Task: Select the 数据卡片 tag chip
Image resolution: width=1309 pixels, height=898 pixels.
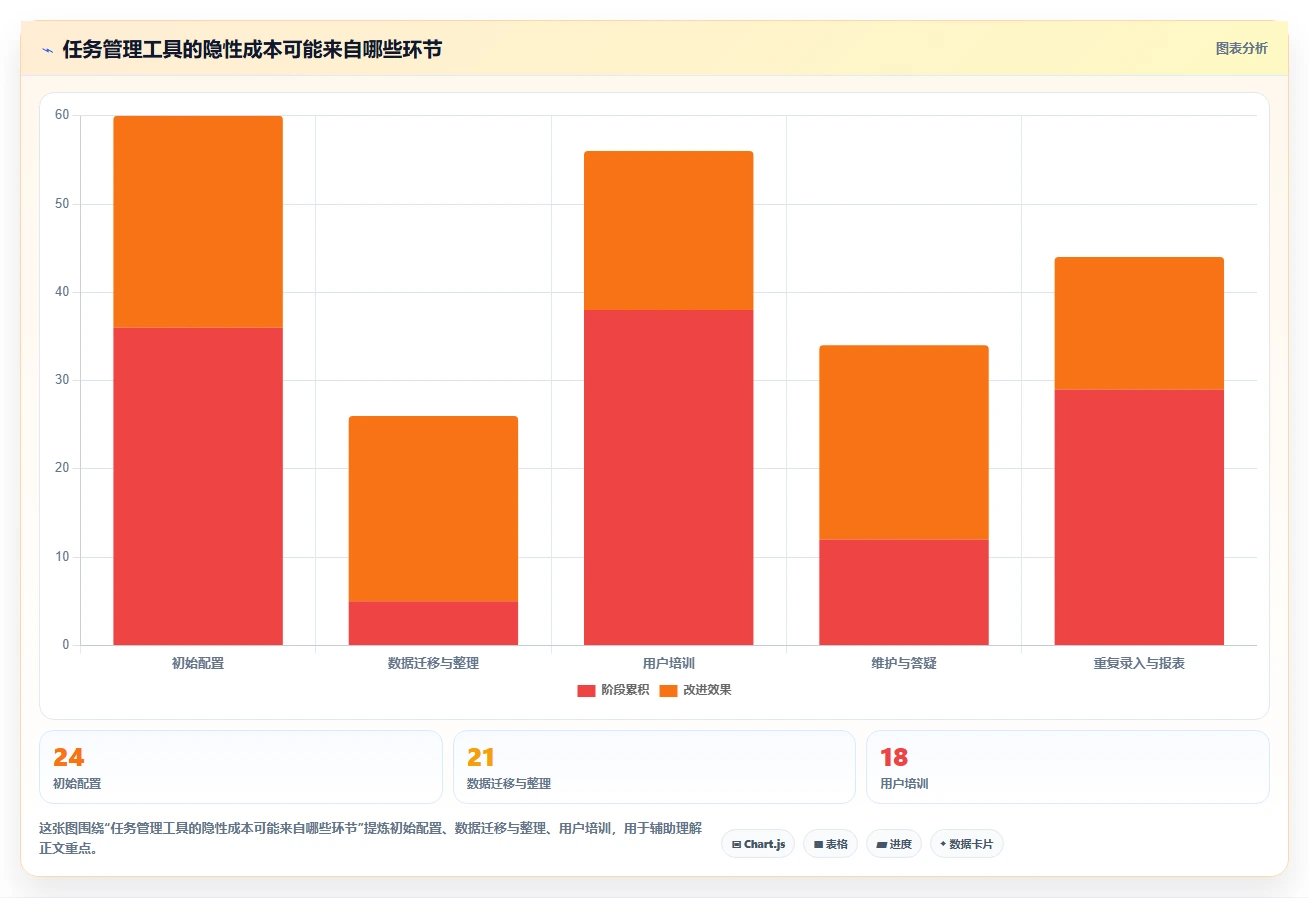Action: tap(967, 844)
